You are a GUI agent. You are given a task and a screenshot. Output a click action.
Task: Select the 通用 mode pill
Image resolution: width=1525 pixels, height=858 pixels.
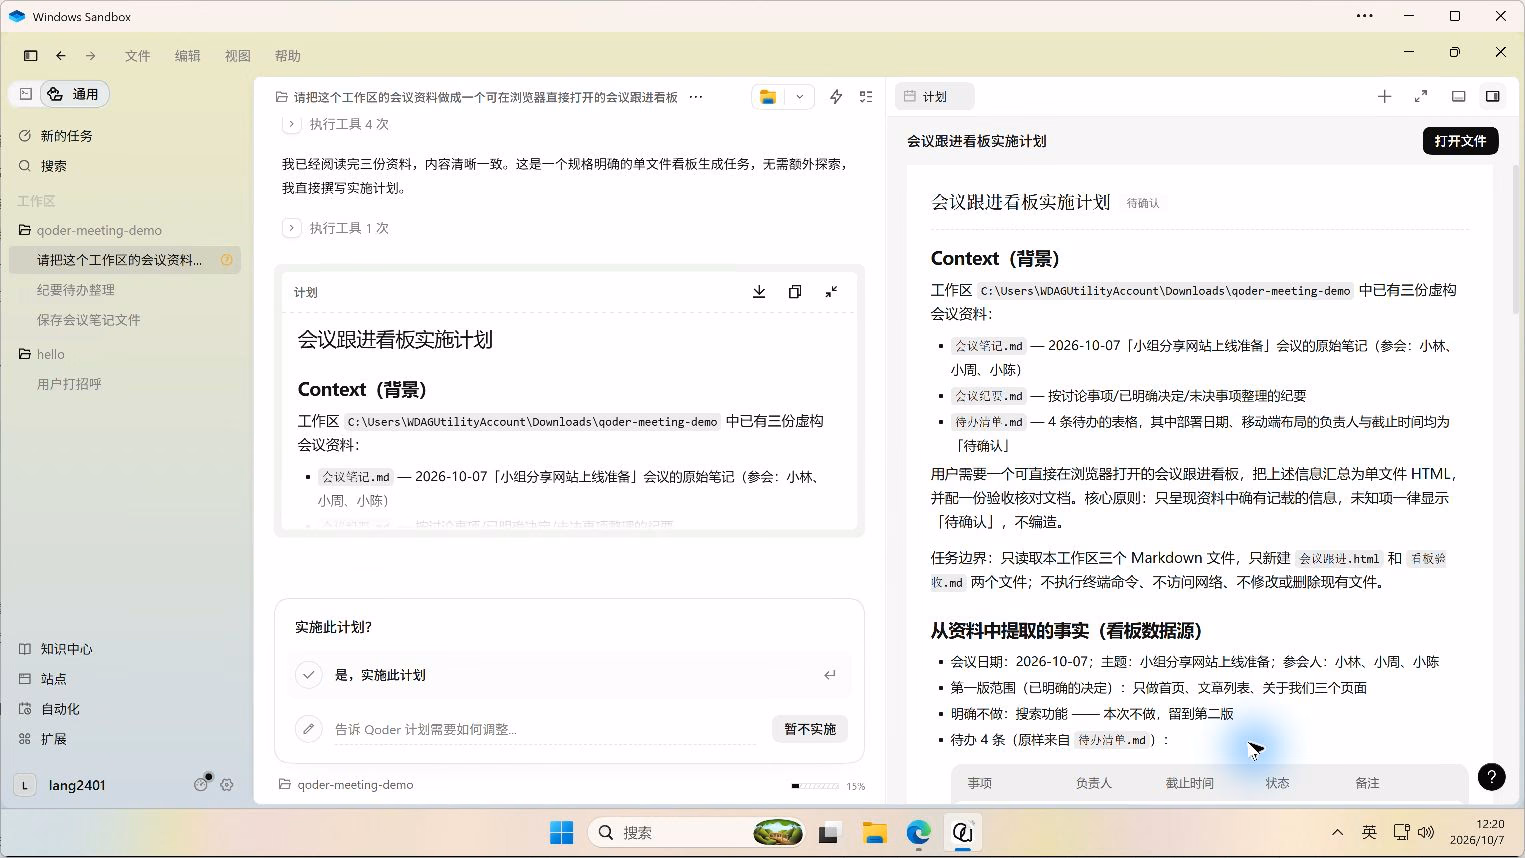[x=75, y=94]
